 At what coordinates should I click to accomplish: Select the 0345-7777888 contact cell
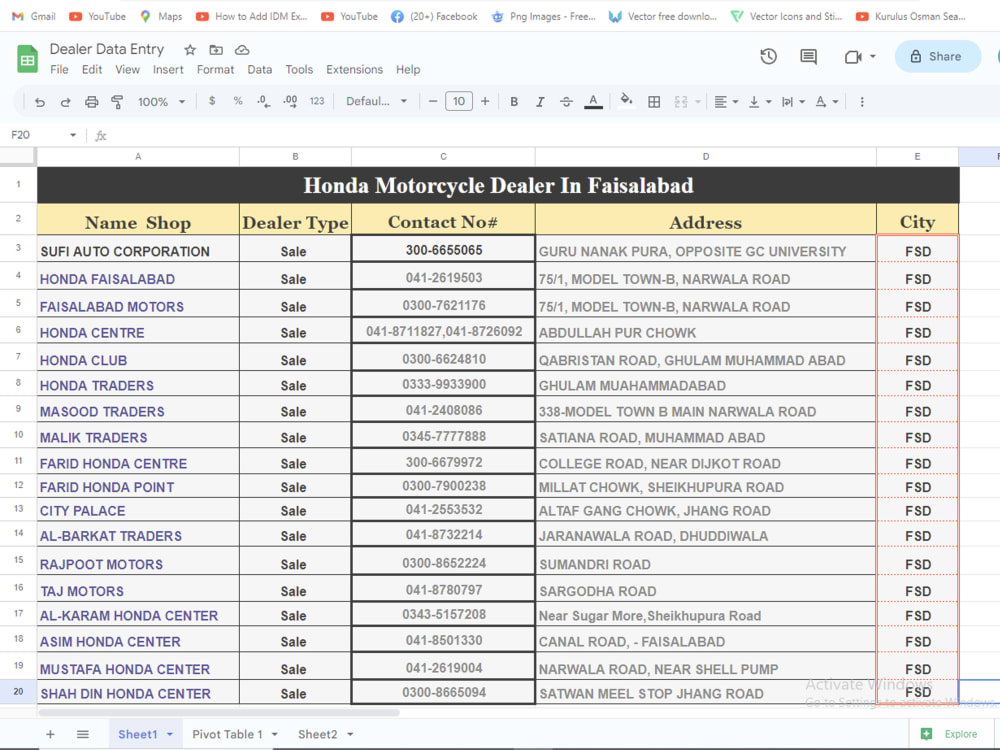click(x=443, y=436)
